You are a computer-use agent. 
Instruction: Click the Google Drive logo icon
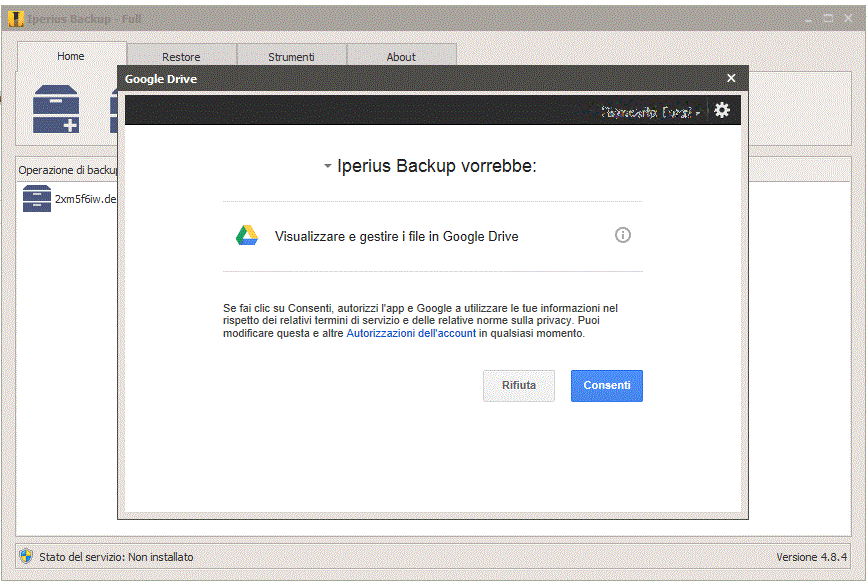click(x=247, y=236)
